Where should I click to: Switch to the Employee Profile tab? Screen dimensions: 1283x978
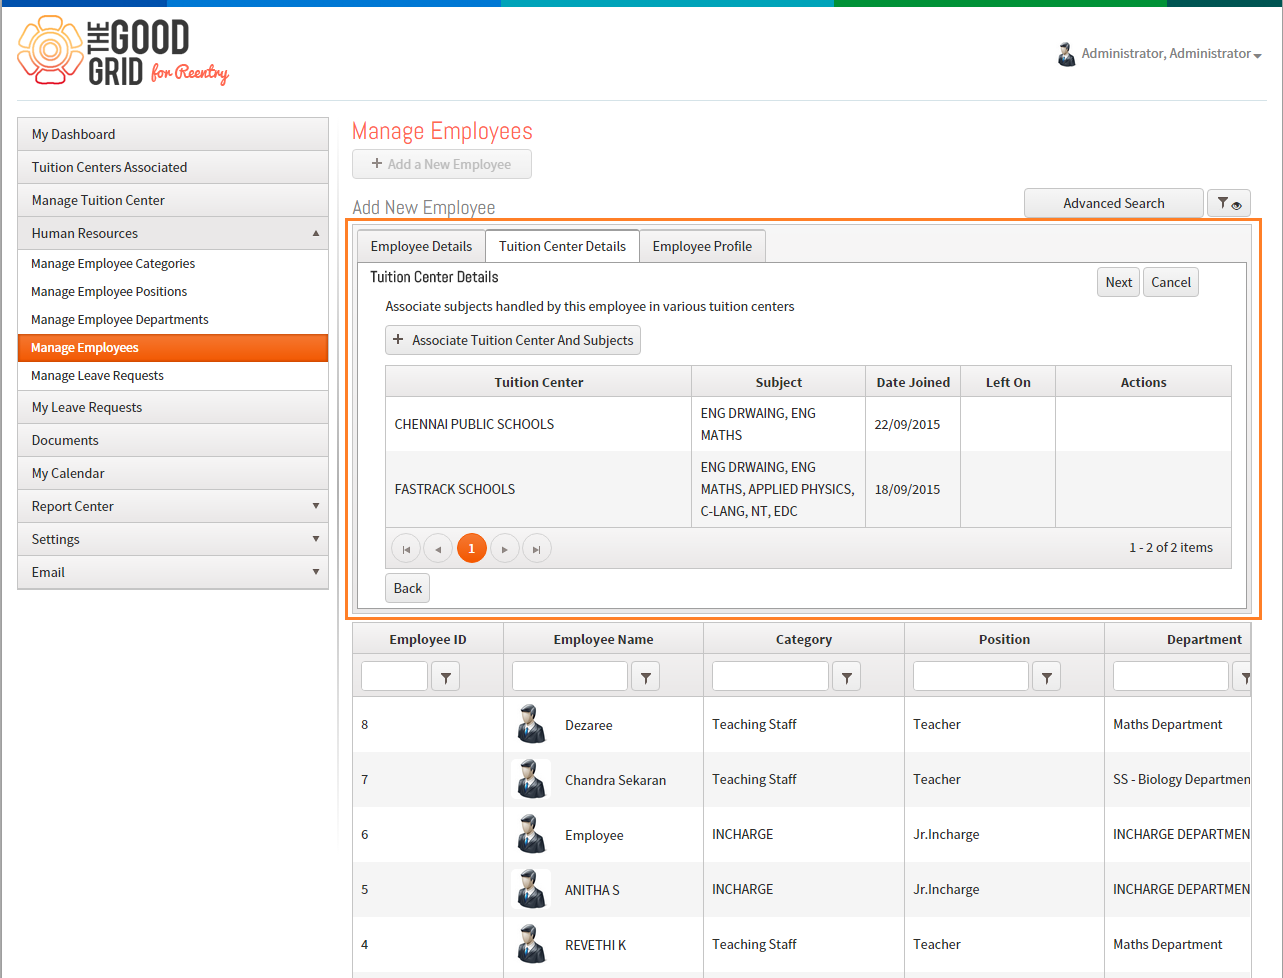pyautogui.click(x=702, y=246)
